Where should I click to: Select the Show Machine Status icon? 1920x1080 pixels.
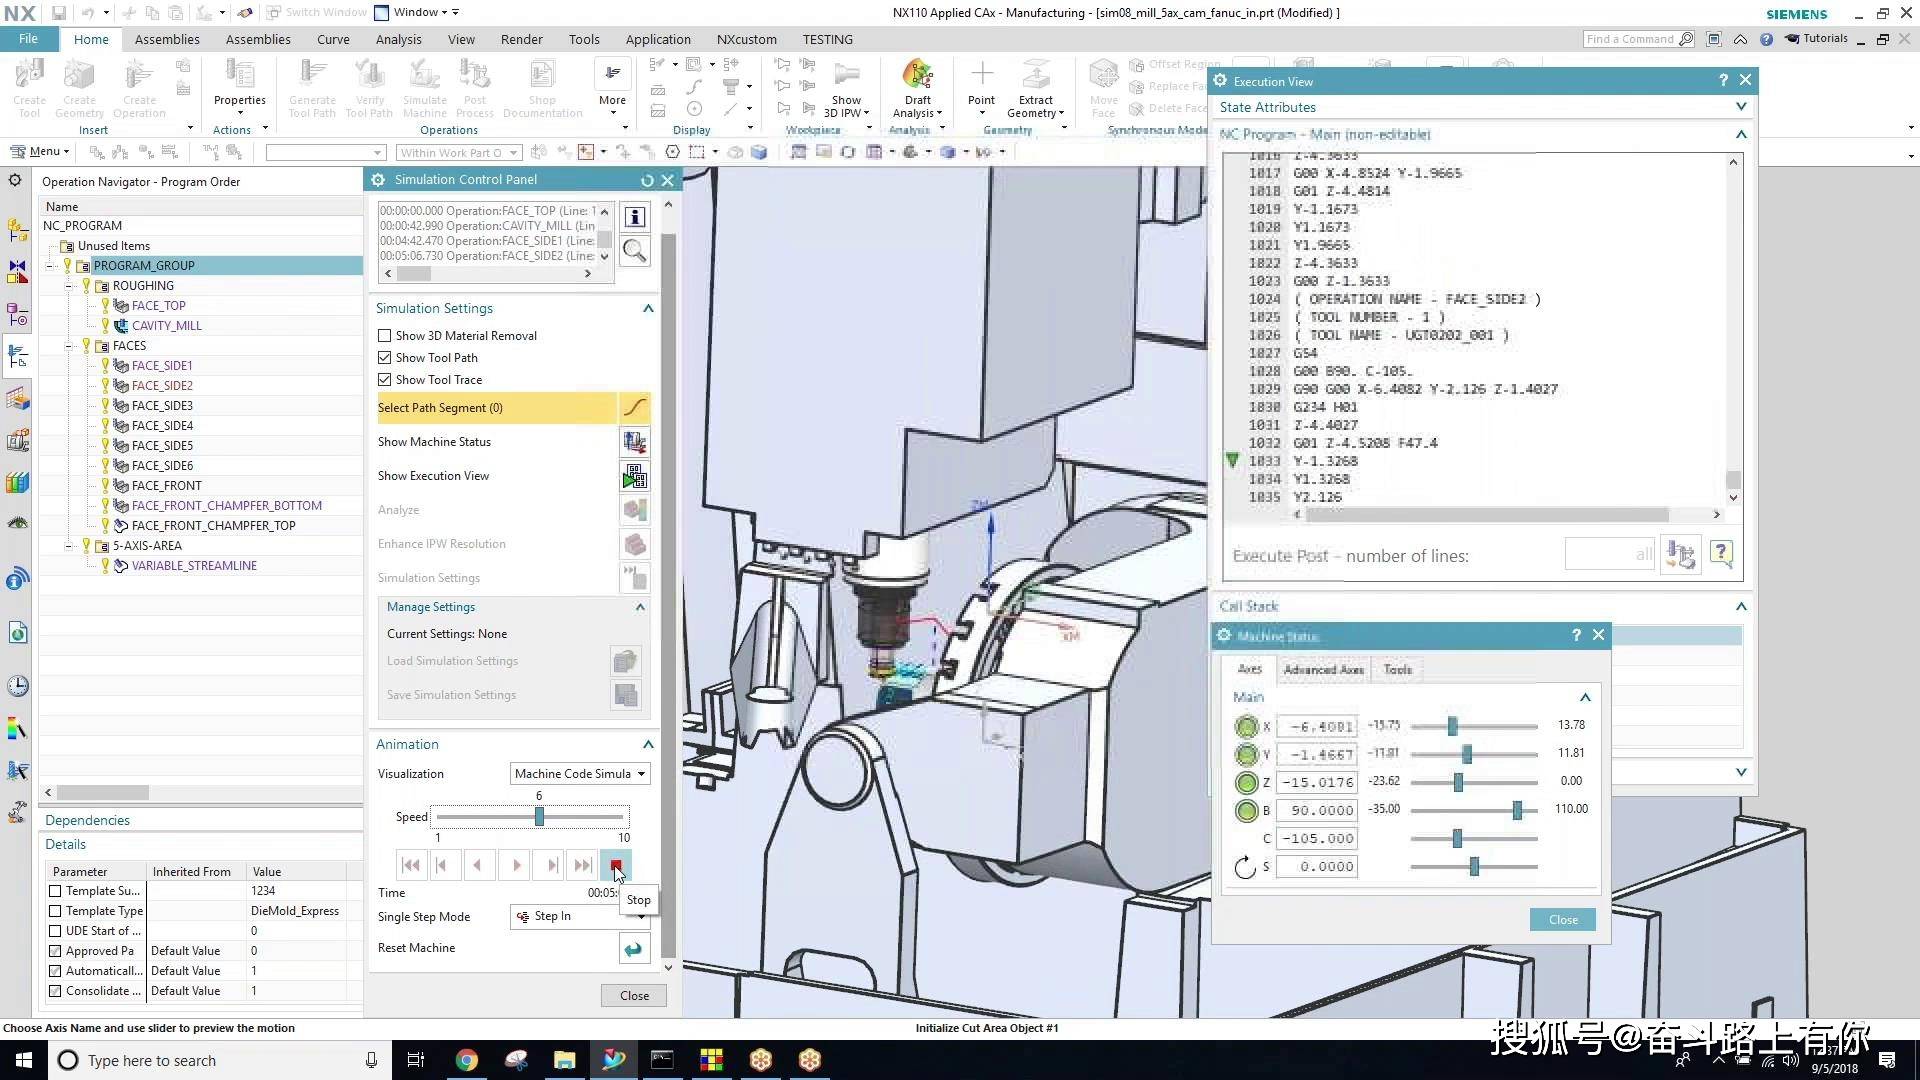click(634, 442)
